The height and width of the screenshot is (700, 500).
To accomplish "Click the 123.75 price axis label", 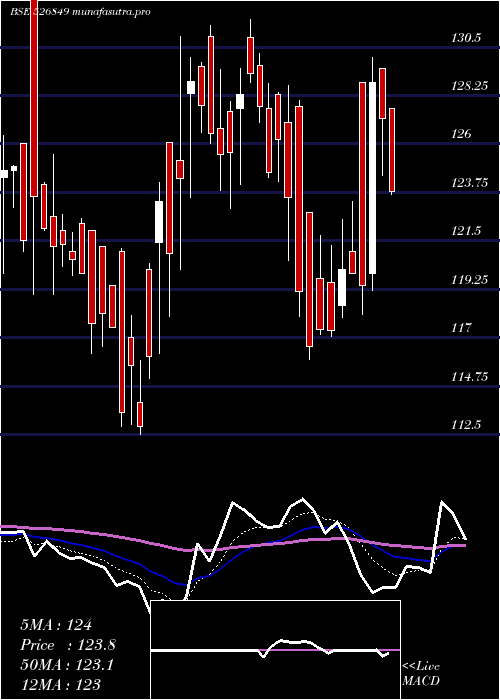I will coord(470,182).
